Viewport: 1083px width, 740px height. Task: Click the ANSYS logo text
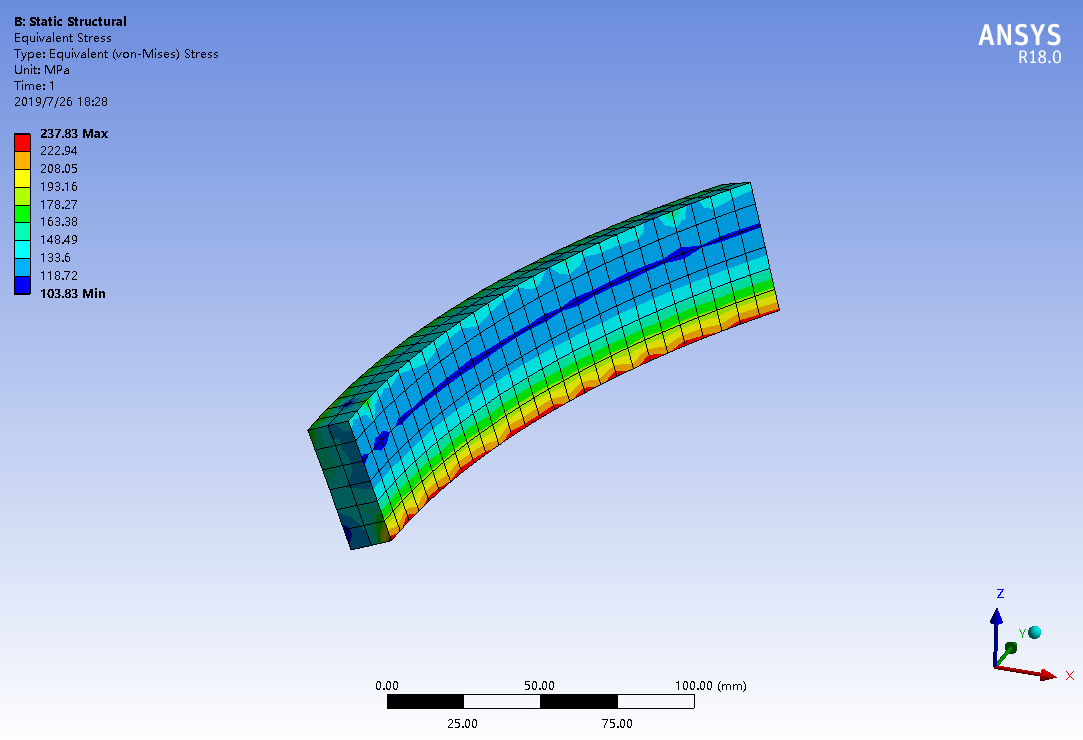tap(1019, 35)
